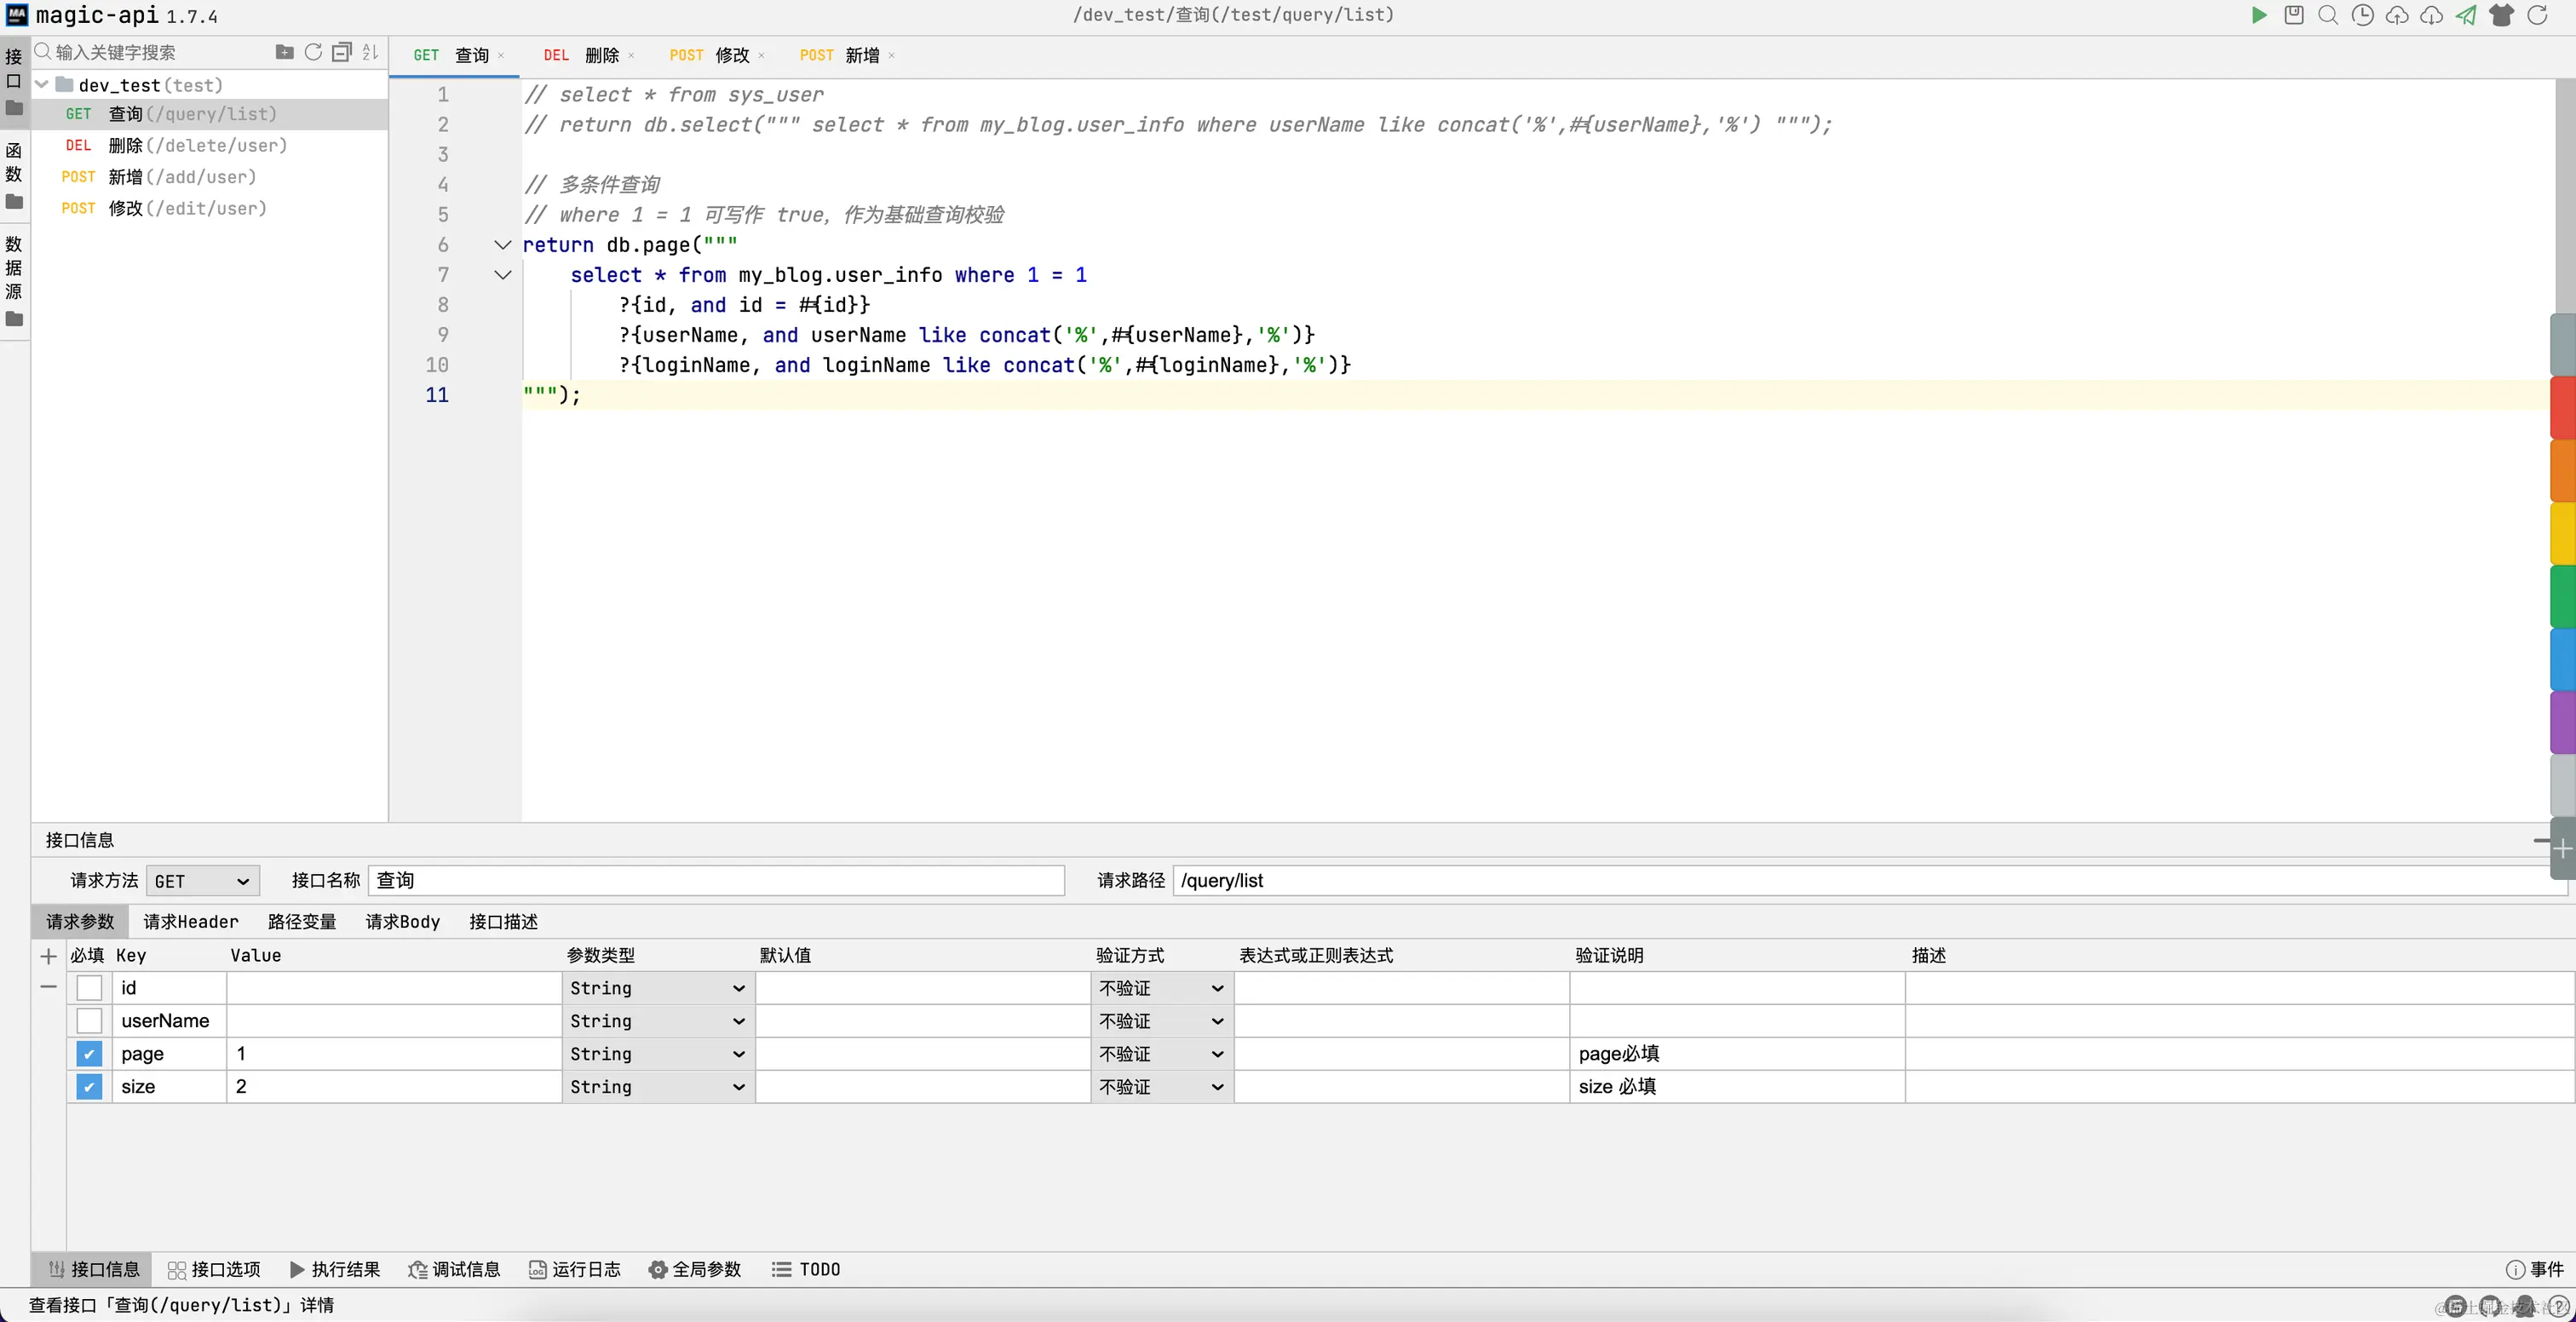This screenshot has height=1322, width=2576.
Task: Open the TODO bottom panel
Action: [806, 1270]
